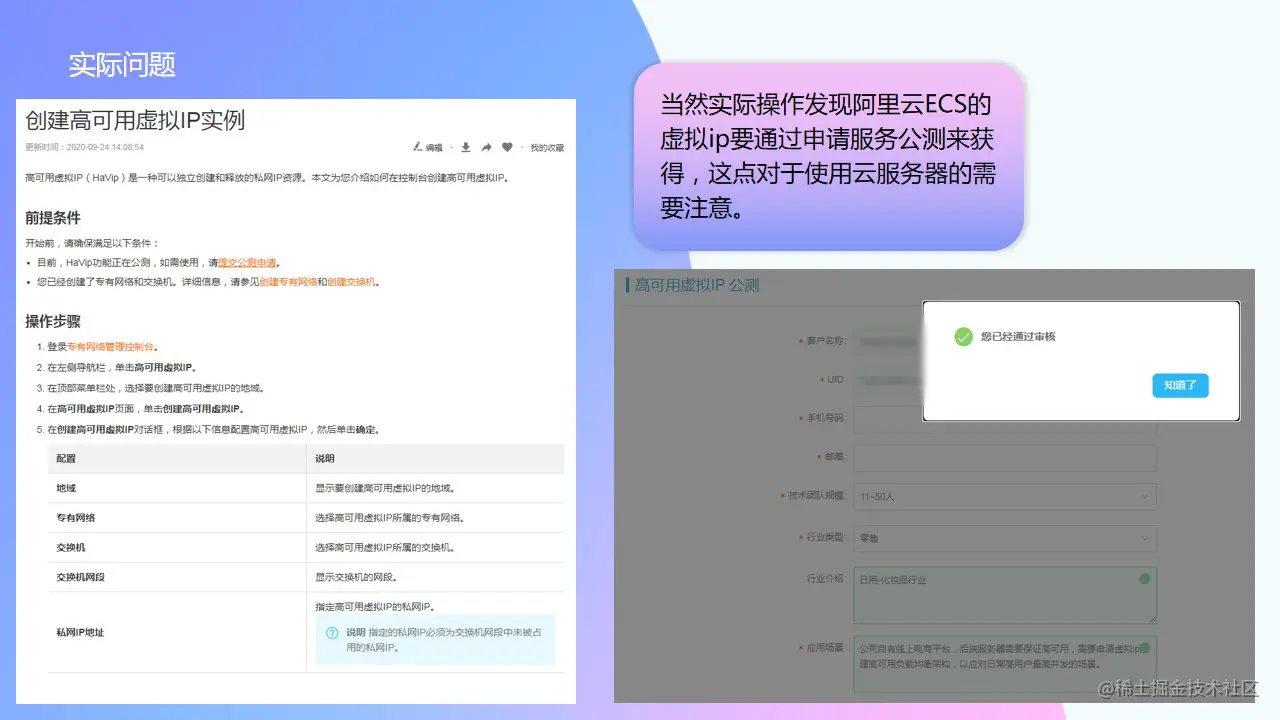
Task: Favorite the article via the heart icon
Action: coord(507,148)
